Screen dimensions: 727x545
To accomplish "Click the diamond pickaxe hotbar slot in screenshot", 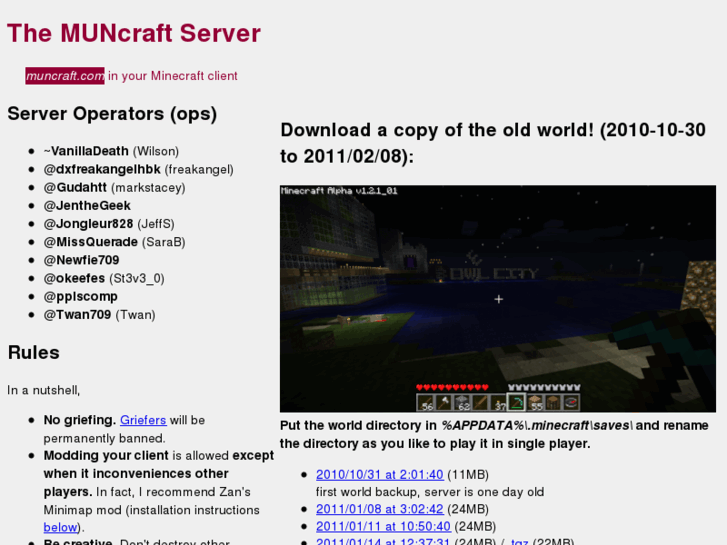I will point(516,402).
